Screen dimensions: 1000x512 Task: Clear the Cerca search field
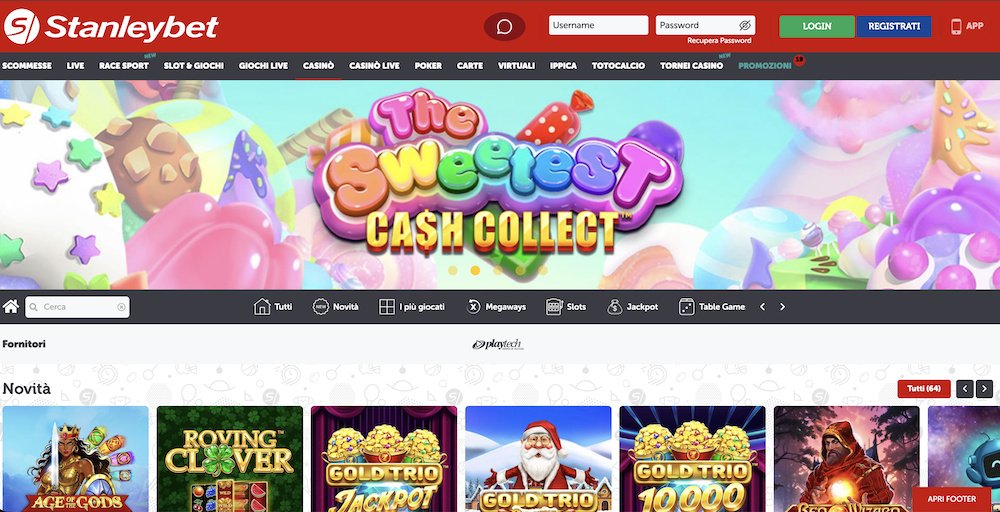[121, 307]
